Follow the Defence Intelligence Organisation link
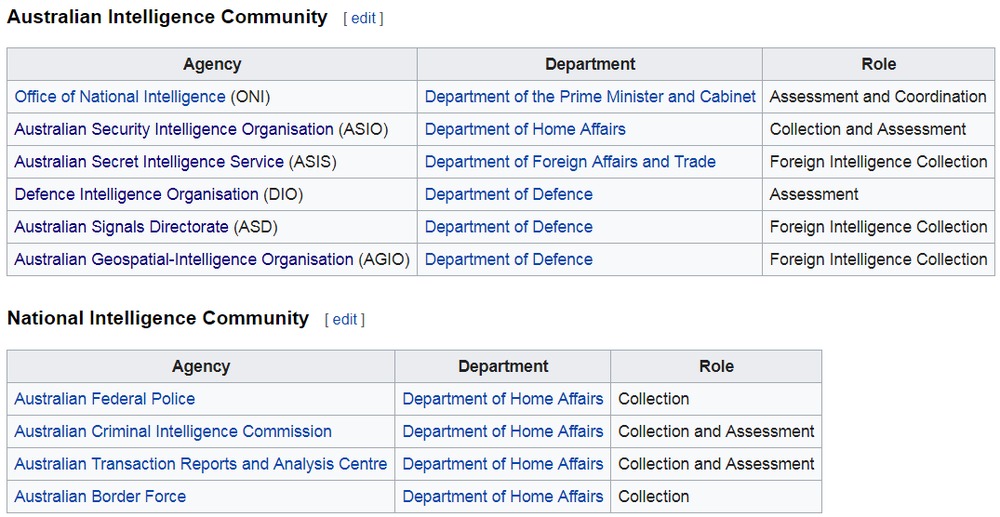Image resolution: width=1000 pixels, height=517 pixels. 136,194
